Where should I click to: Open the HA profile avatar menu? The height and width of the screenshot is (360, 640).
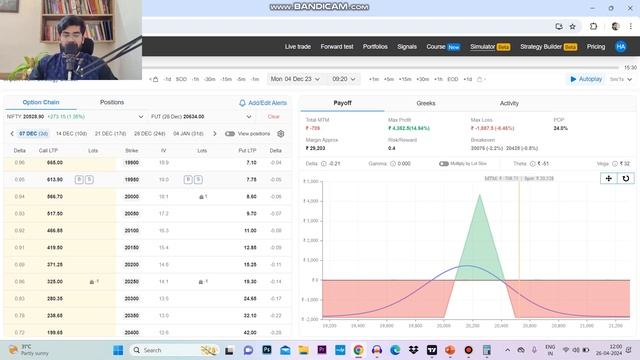(x=620, y=47)
